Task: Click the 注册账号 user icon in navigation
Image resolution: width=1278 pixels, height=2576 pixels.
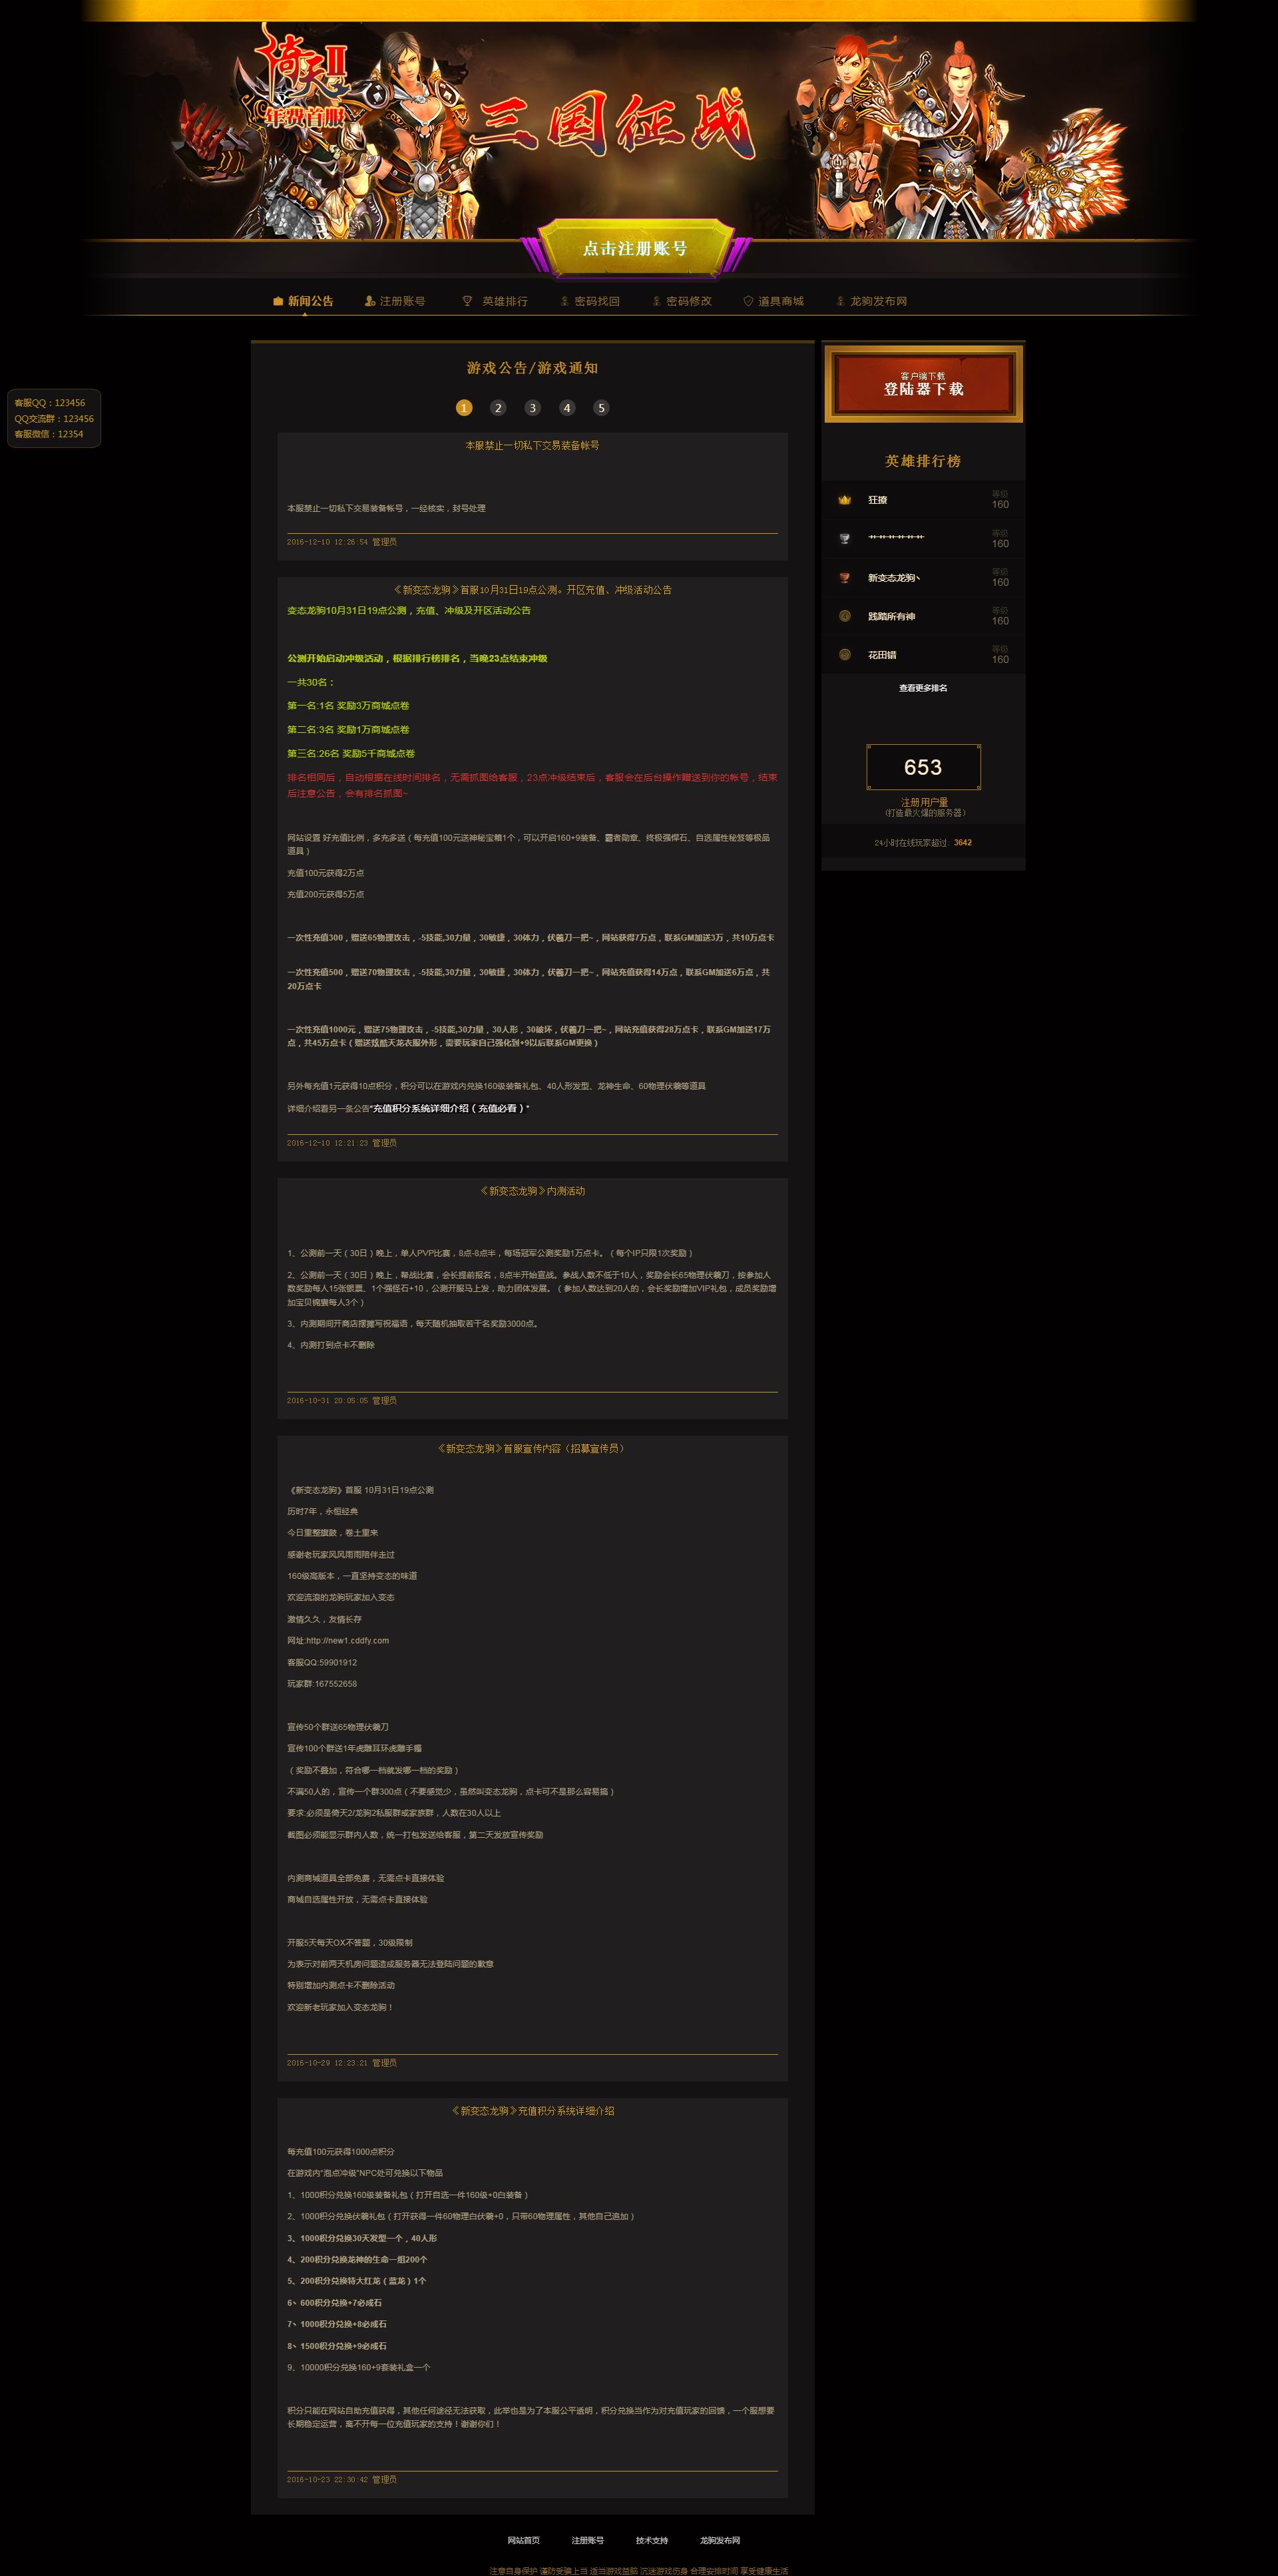Action: pyautogui.click(x=370, y=301)
